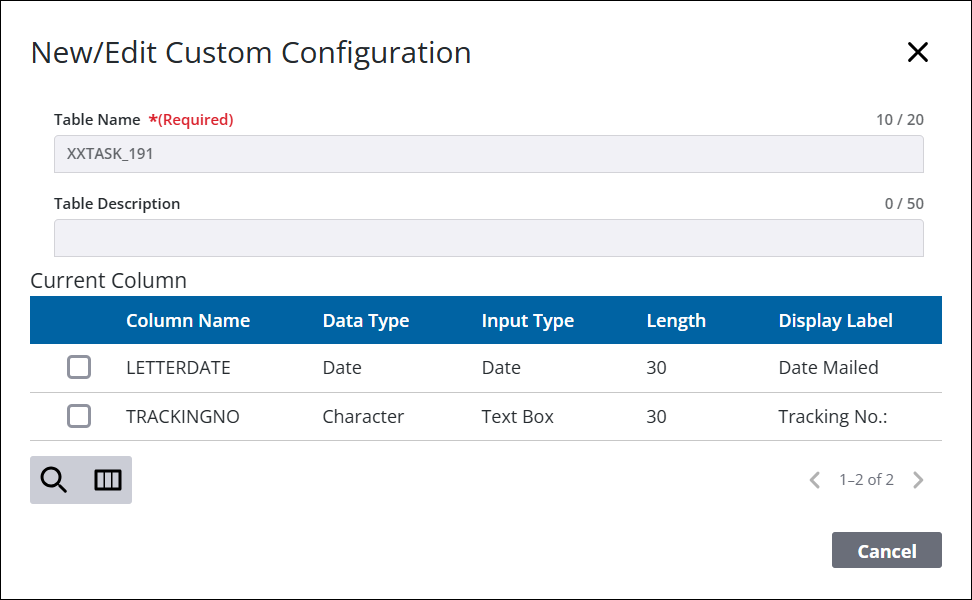Viewport: 972px width, 600px height.
Task: Select the column visibility grid icon
Action: [x=105, y=480]
